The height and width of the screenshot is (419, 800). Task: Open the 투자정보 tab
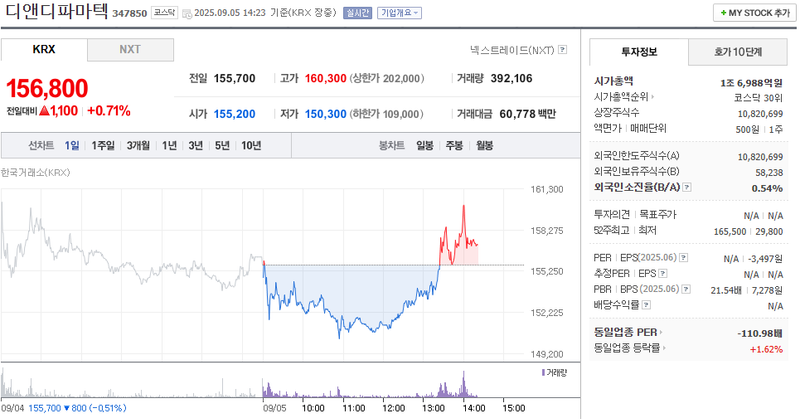coord(639,52)
